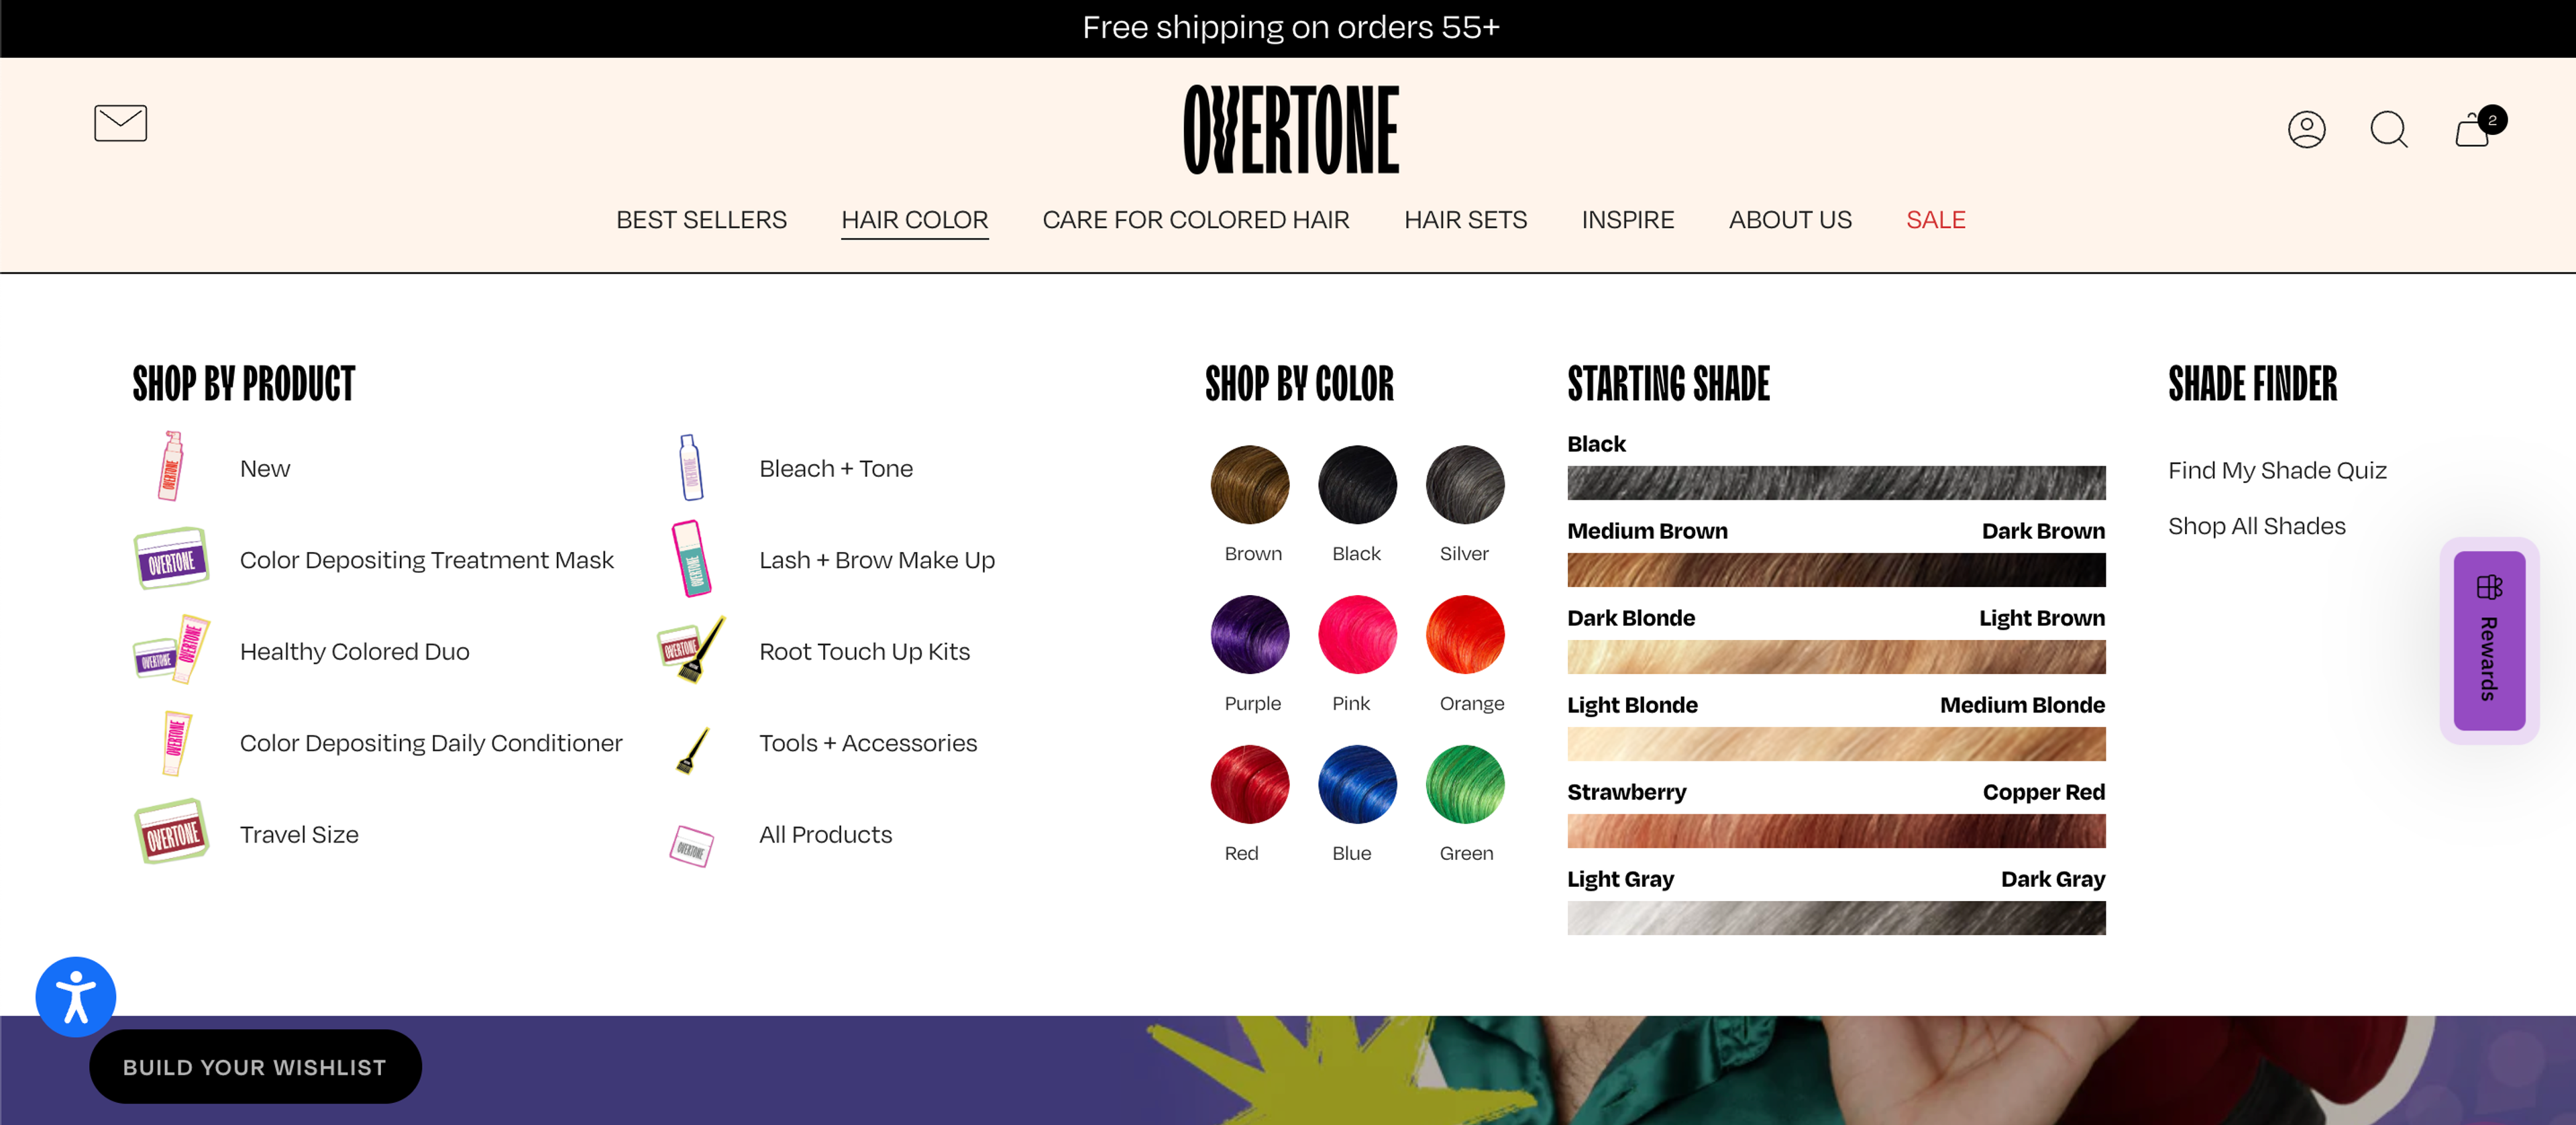
Task: Open the accessibility widget icon
Action: pyautogui.click(x=76, y=996)
